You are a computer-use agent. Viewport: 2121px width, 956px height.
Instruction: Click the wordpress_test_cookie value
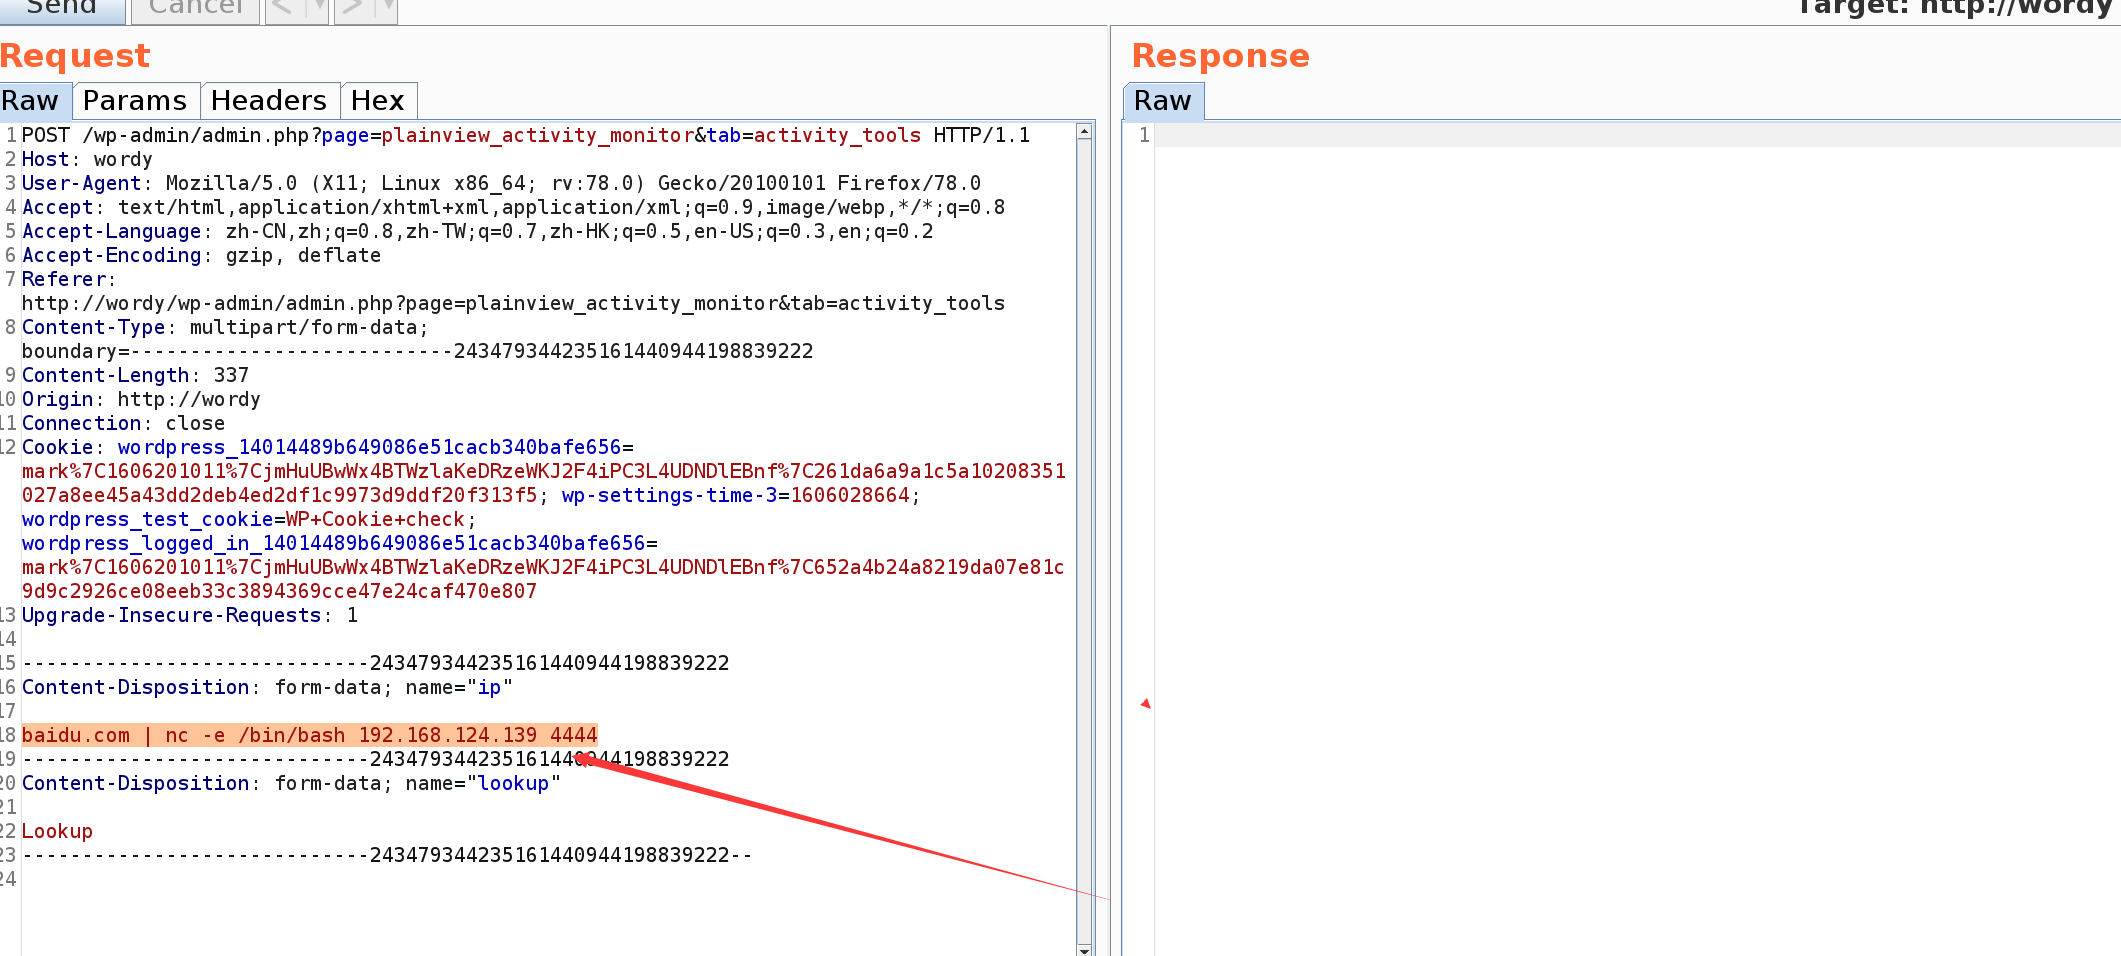point(376,520)
